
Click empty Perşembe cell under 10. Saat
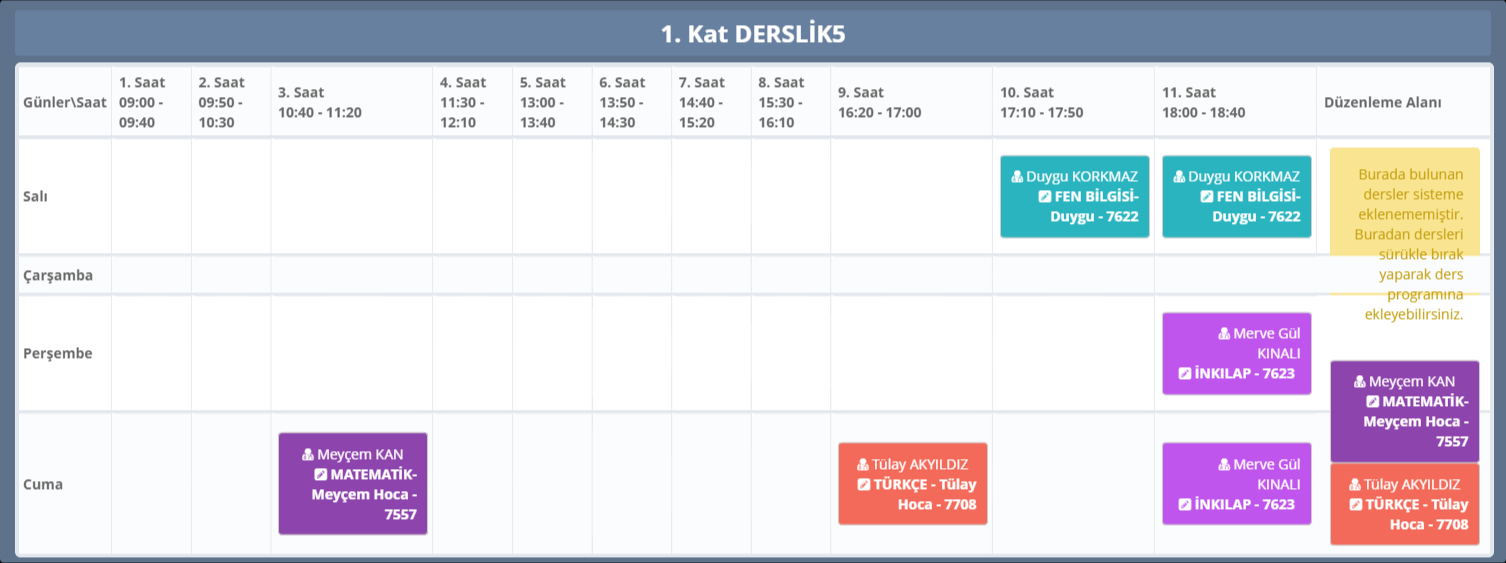1072,353
